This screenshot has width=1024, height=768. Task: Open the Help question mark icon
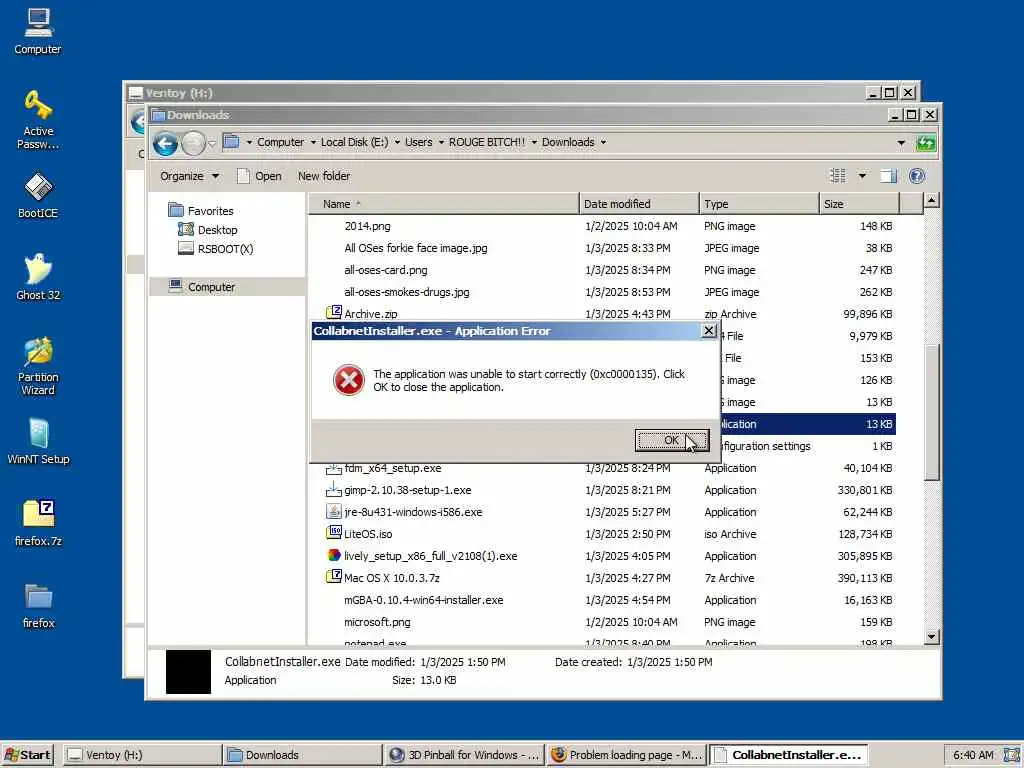tap(917, 176)
